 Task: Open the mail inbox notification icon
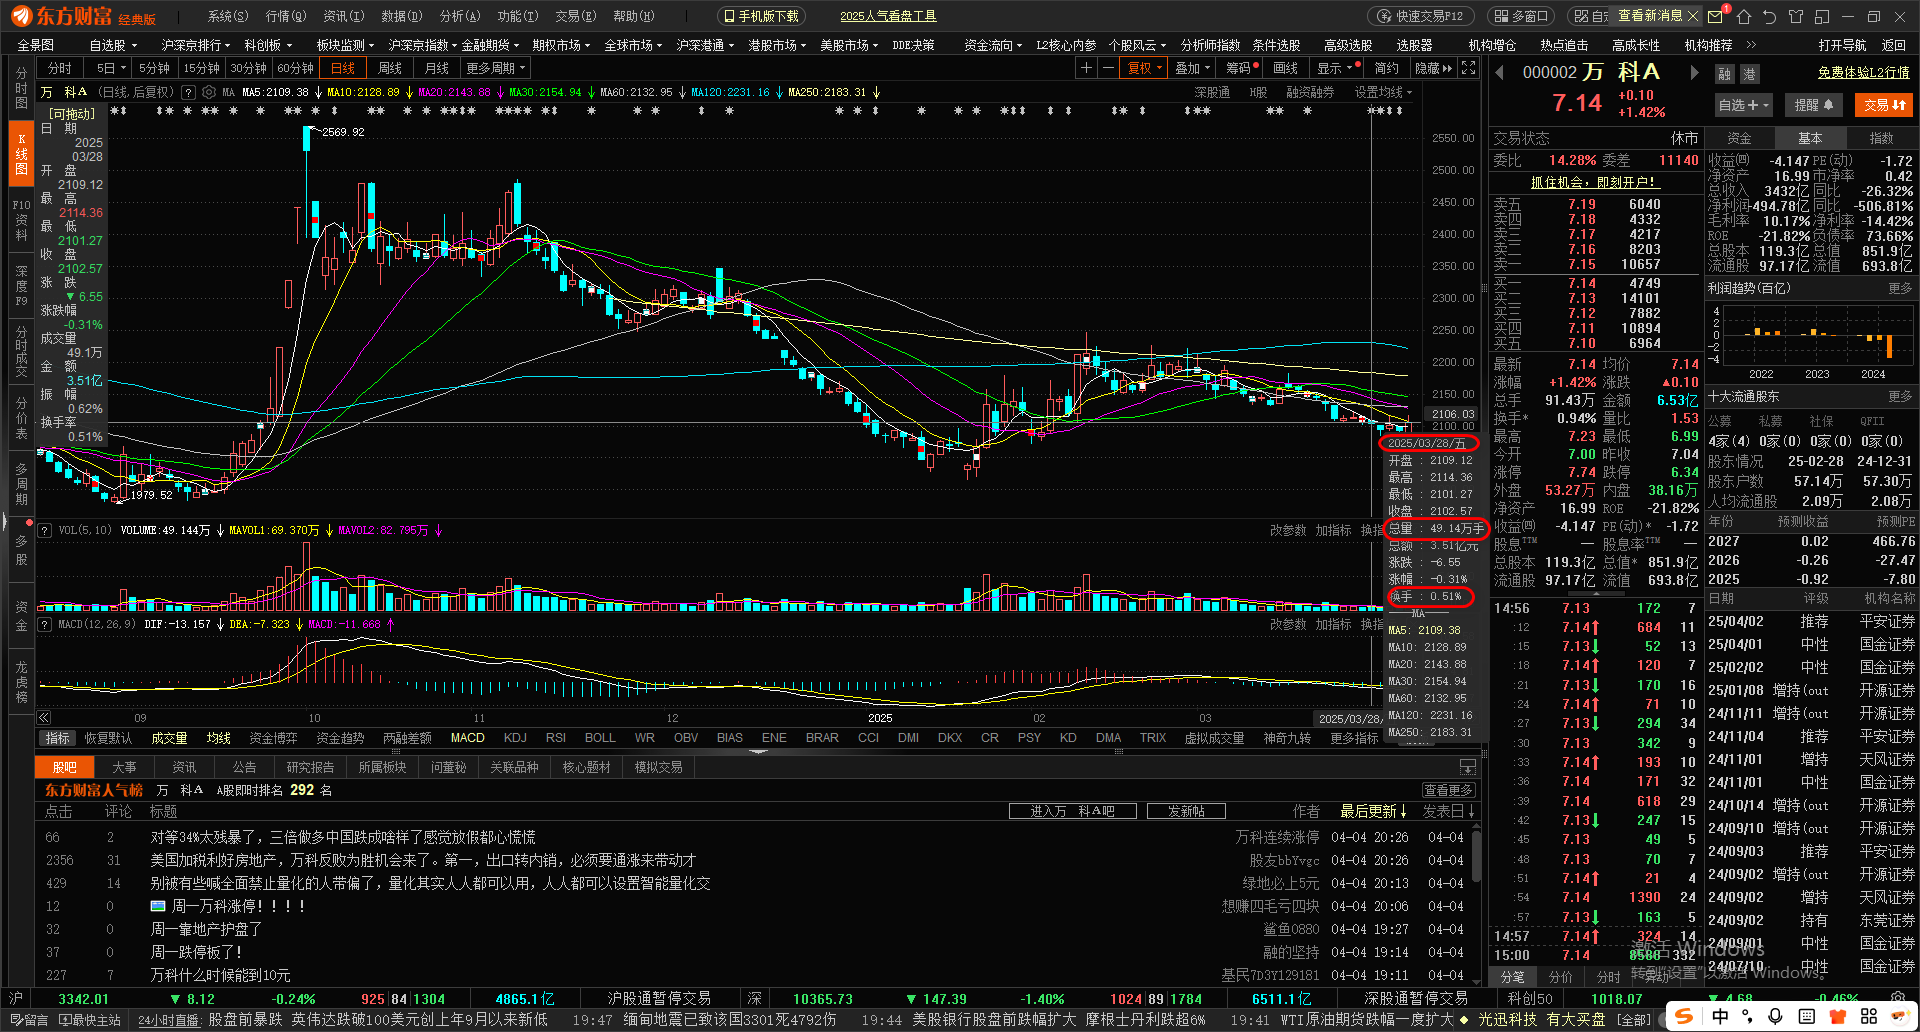tap(1716, 16)
